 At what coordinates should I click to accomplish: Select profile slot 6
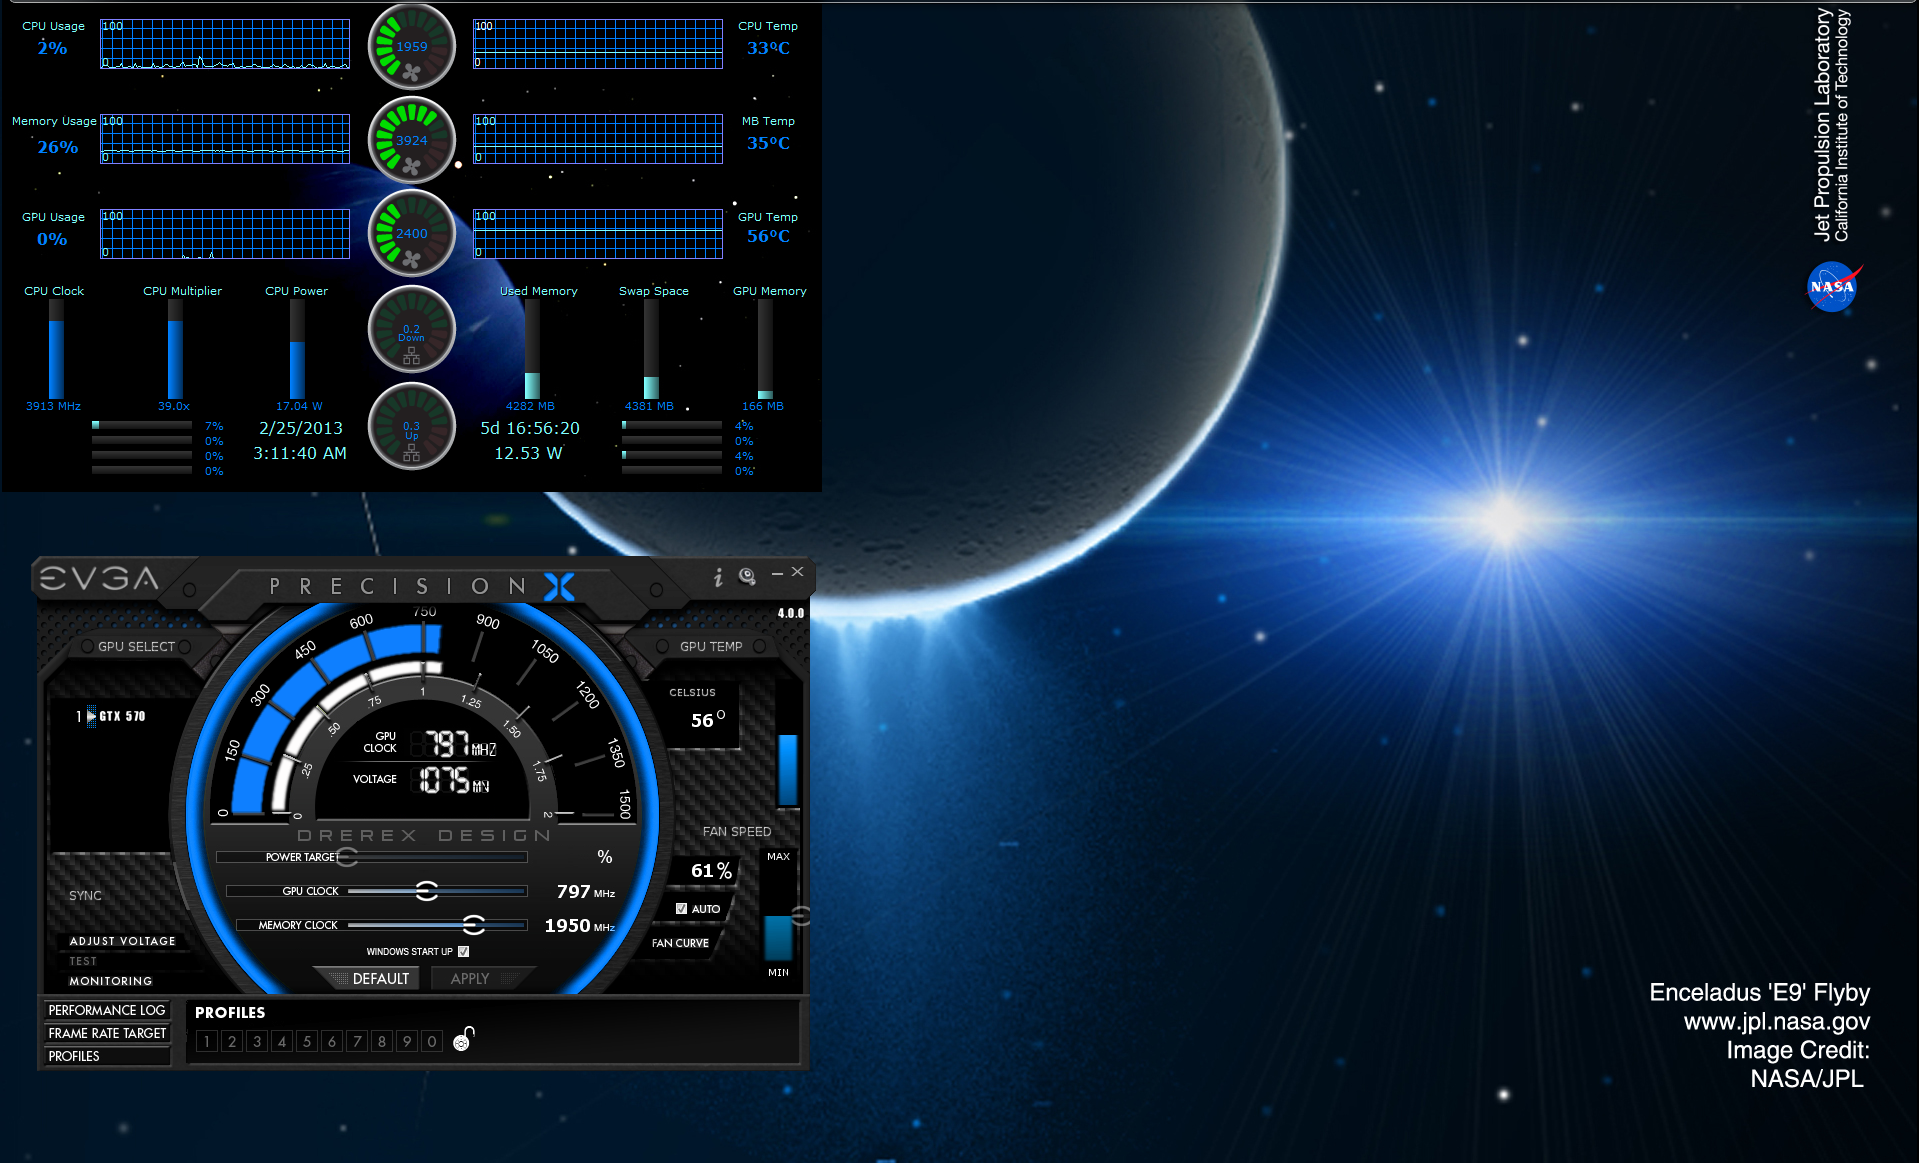332,1041
